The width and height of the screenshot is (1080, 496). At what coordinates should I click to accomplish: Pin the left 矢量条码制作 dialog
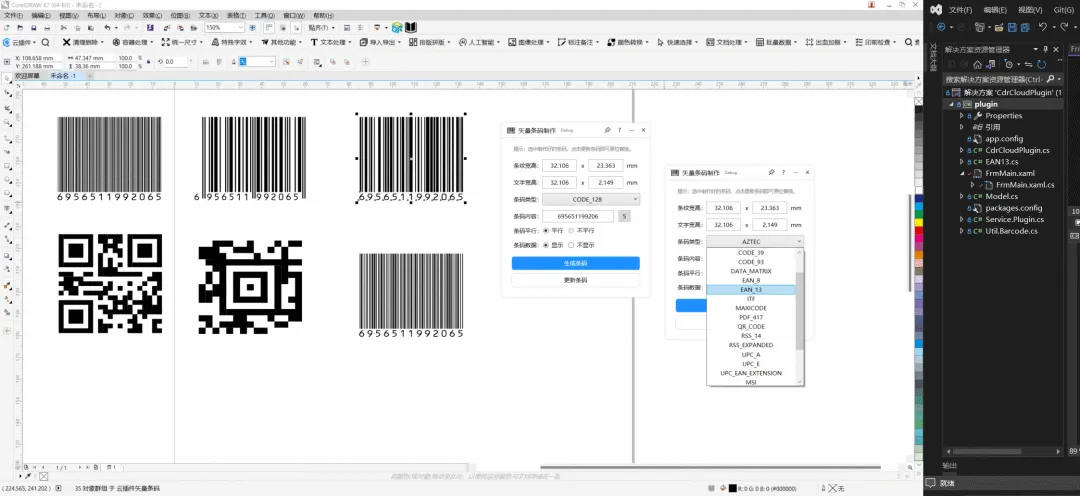pyautogui.click(x=607, y=130)
